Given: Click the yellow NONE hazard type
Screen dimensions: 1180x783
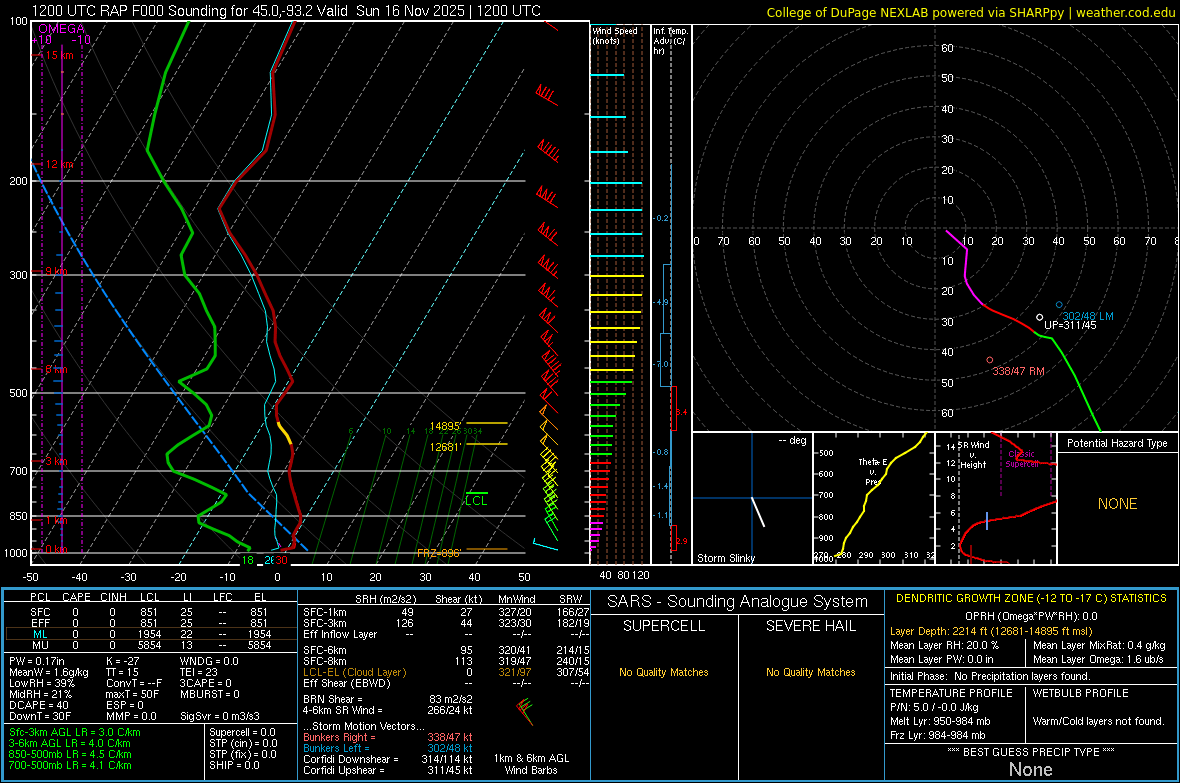Looking at the screenshot, I should pos(1118,504).
